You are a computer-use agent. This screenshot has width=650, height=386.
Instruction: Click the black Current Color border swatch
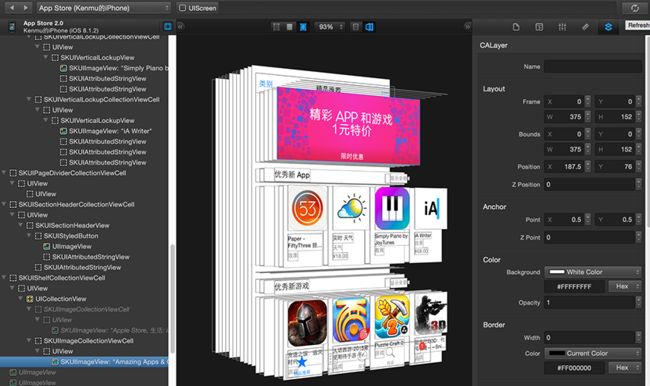557,353
